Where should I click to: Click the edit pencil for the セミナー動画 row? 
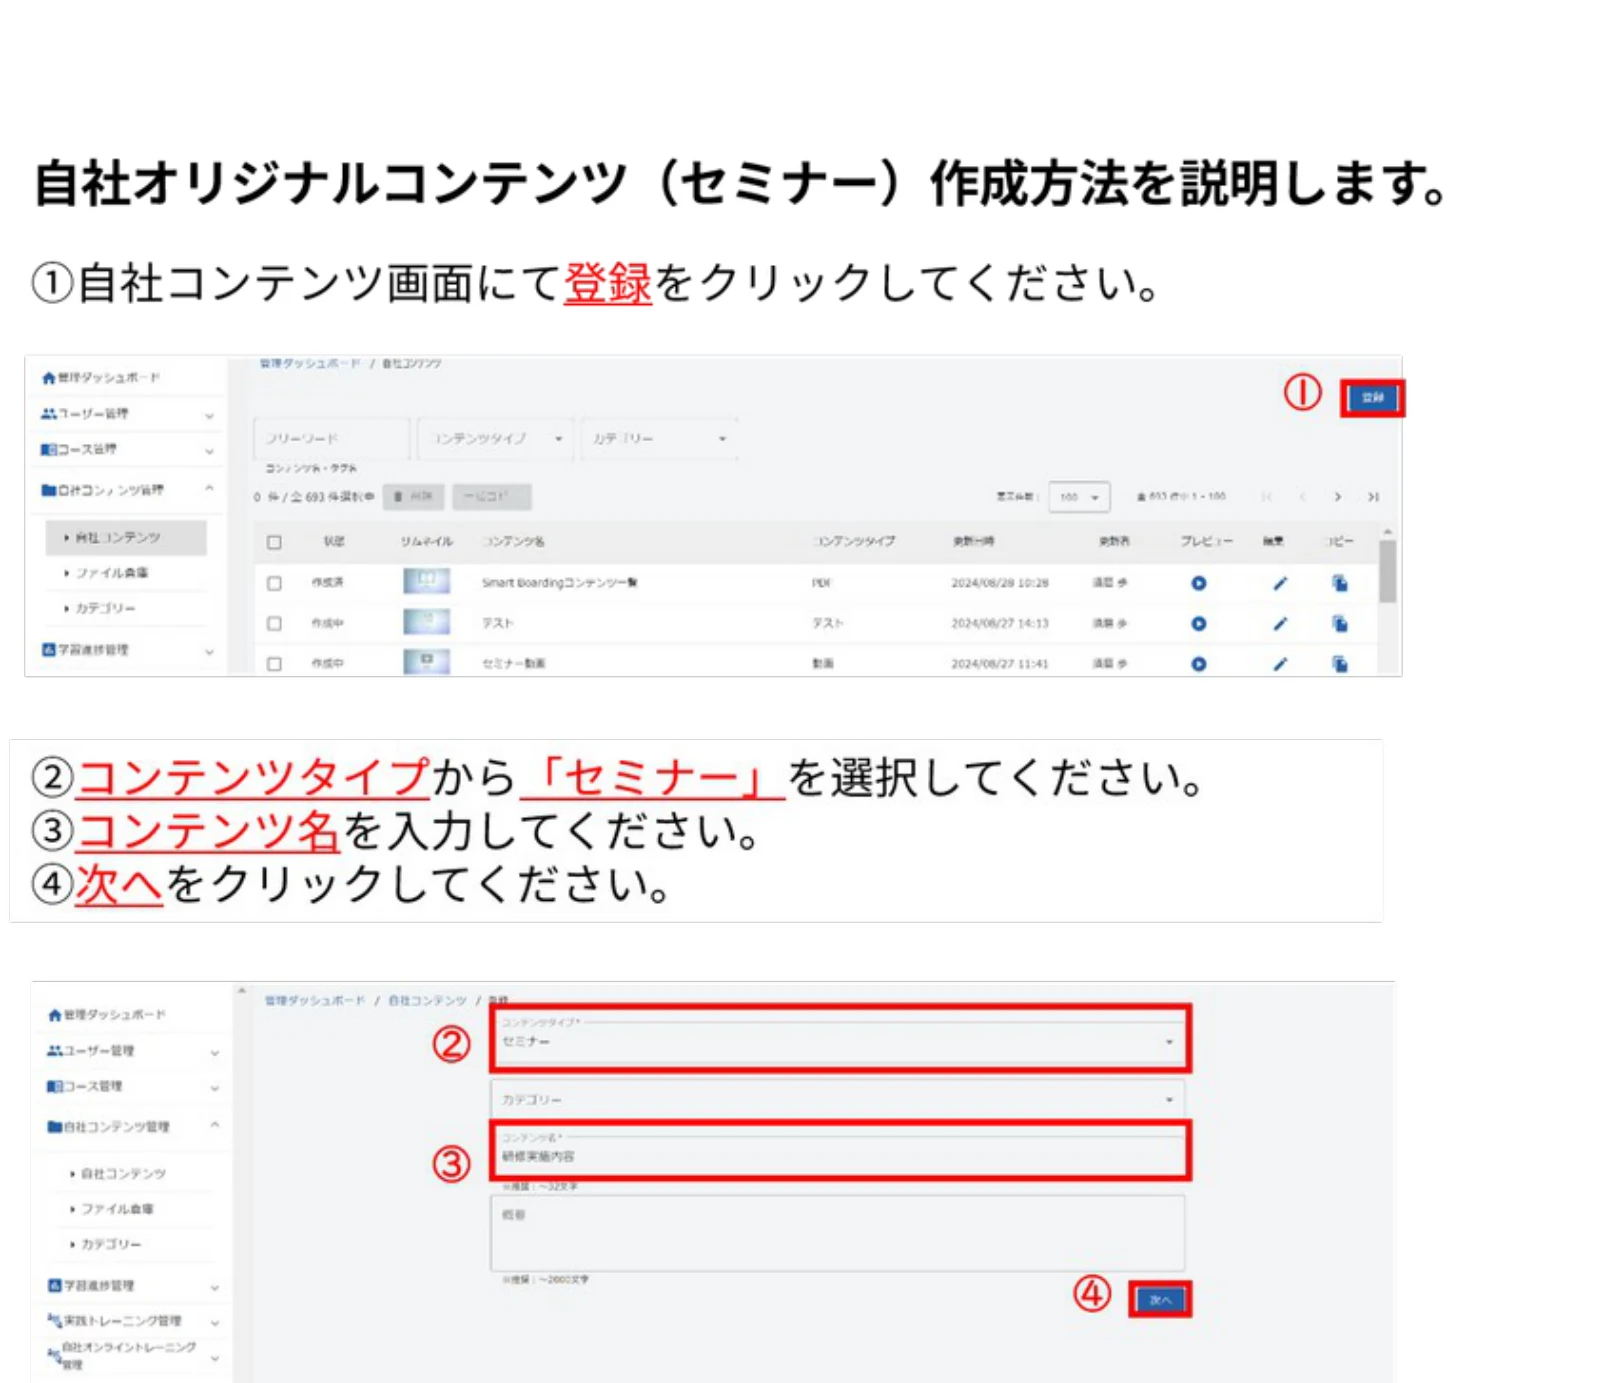(1280, 664)
